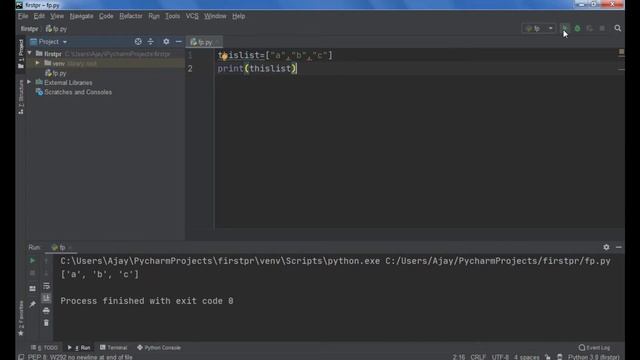The image size is (640, 360).
Task: Toggle the Favorites side tool window tab
Action: pyautogui.click(x=21, y=318)
